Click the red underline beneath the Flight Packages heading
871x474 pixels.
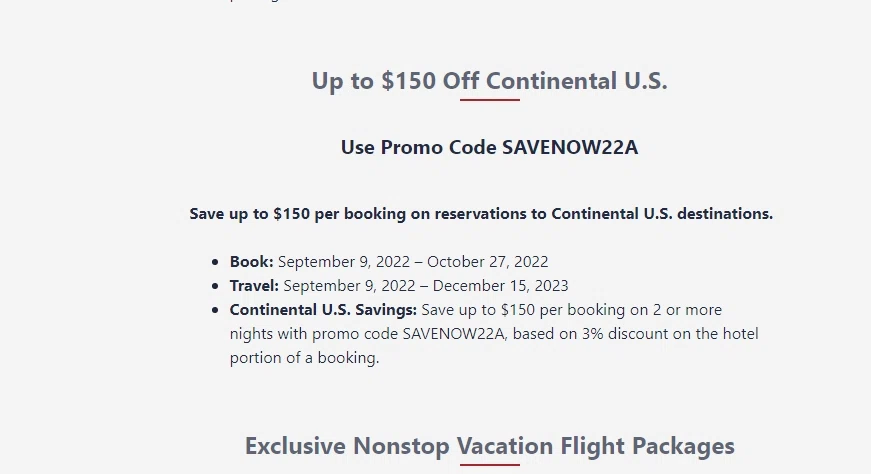click(489, 465)
